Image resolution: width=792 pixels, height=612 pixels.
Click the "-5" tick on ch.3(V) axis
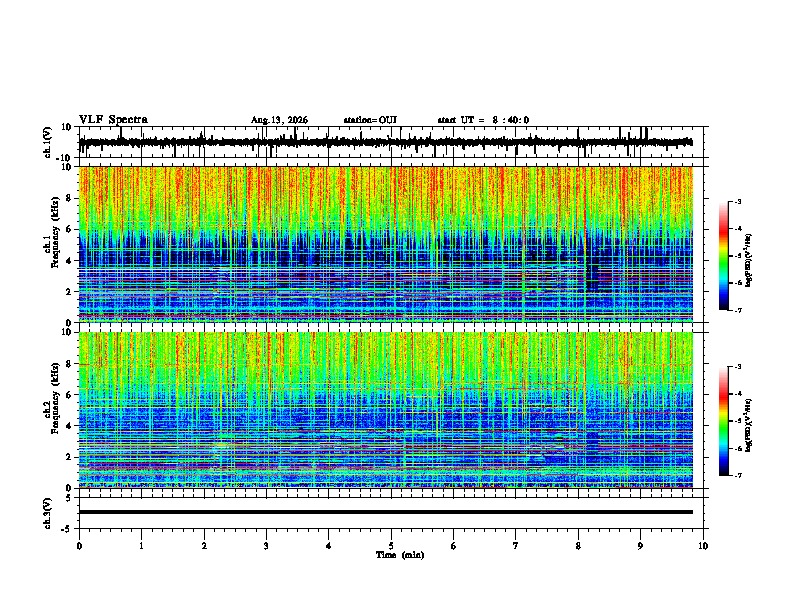(67, 529)
